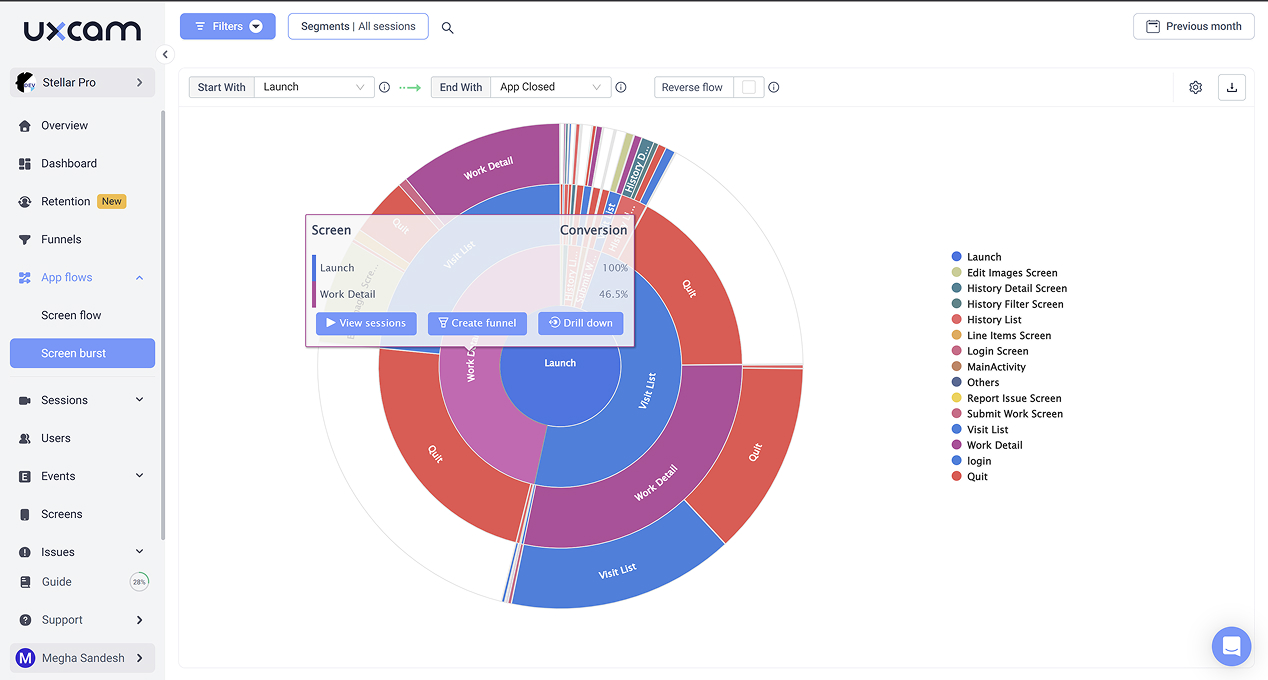This screenshot has height=680, width=1268.
Task: Toggle Work Detail series in legend
Action: point(993,445)
